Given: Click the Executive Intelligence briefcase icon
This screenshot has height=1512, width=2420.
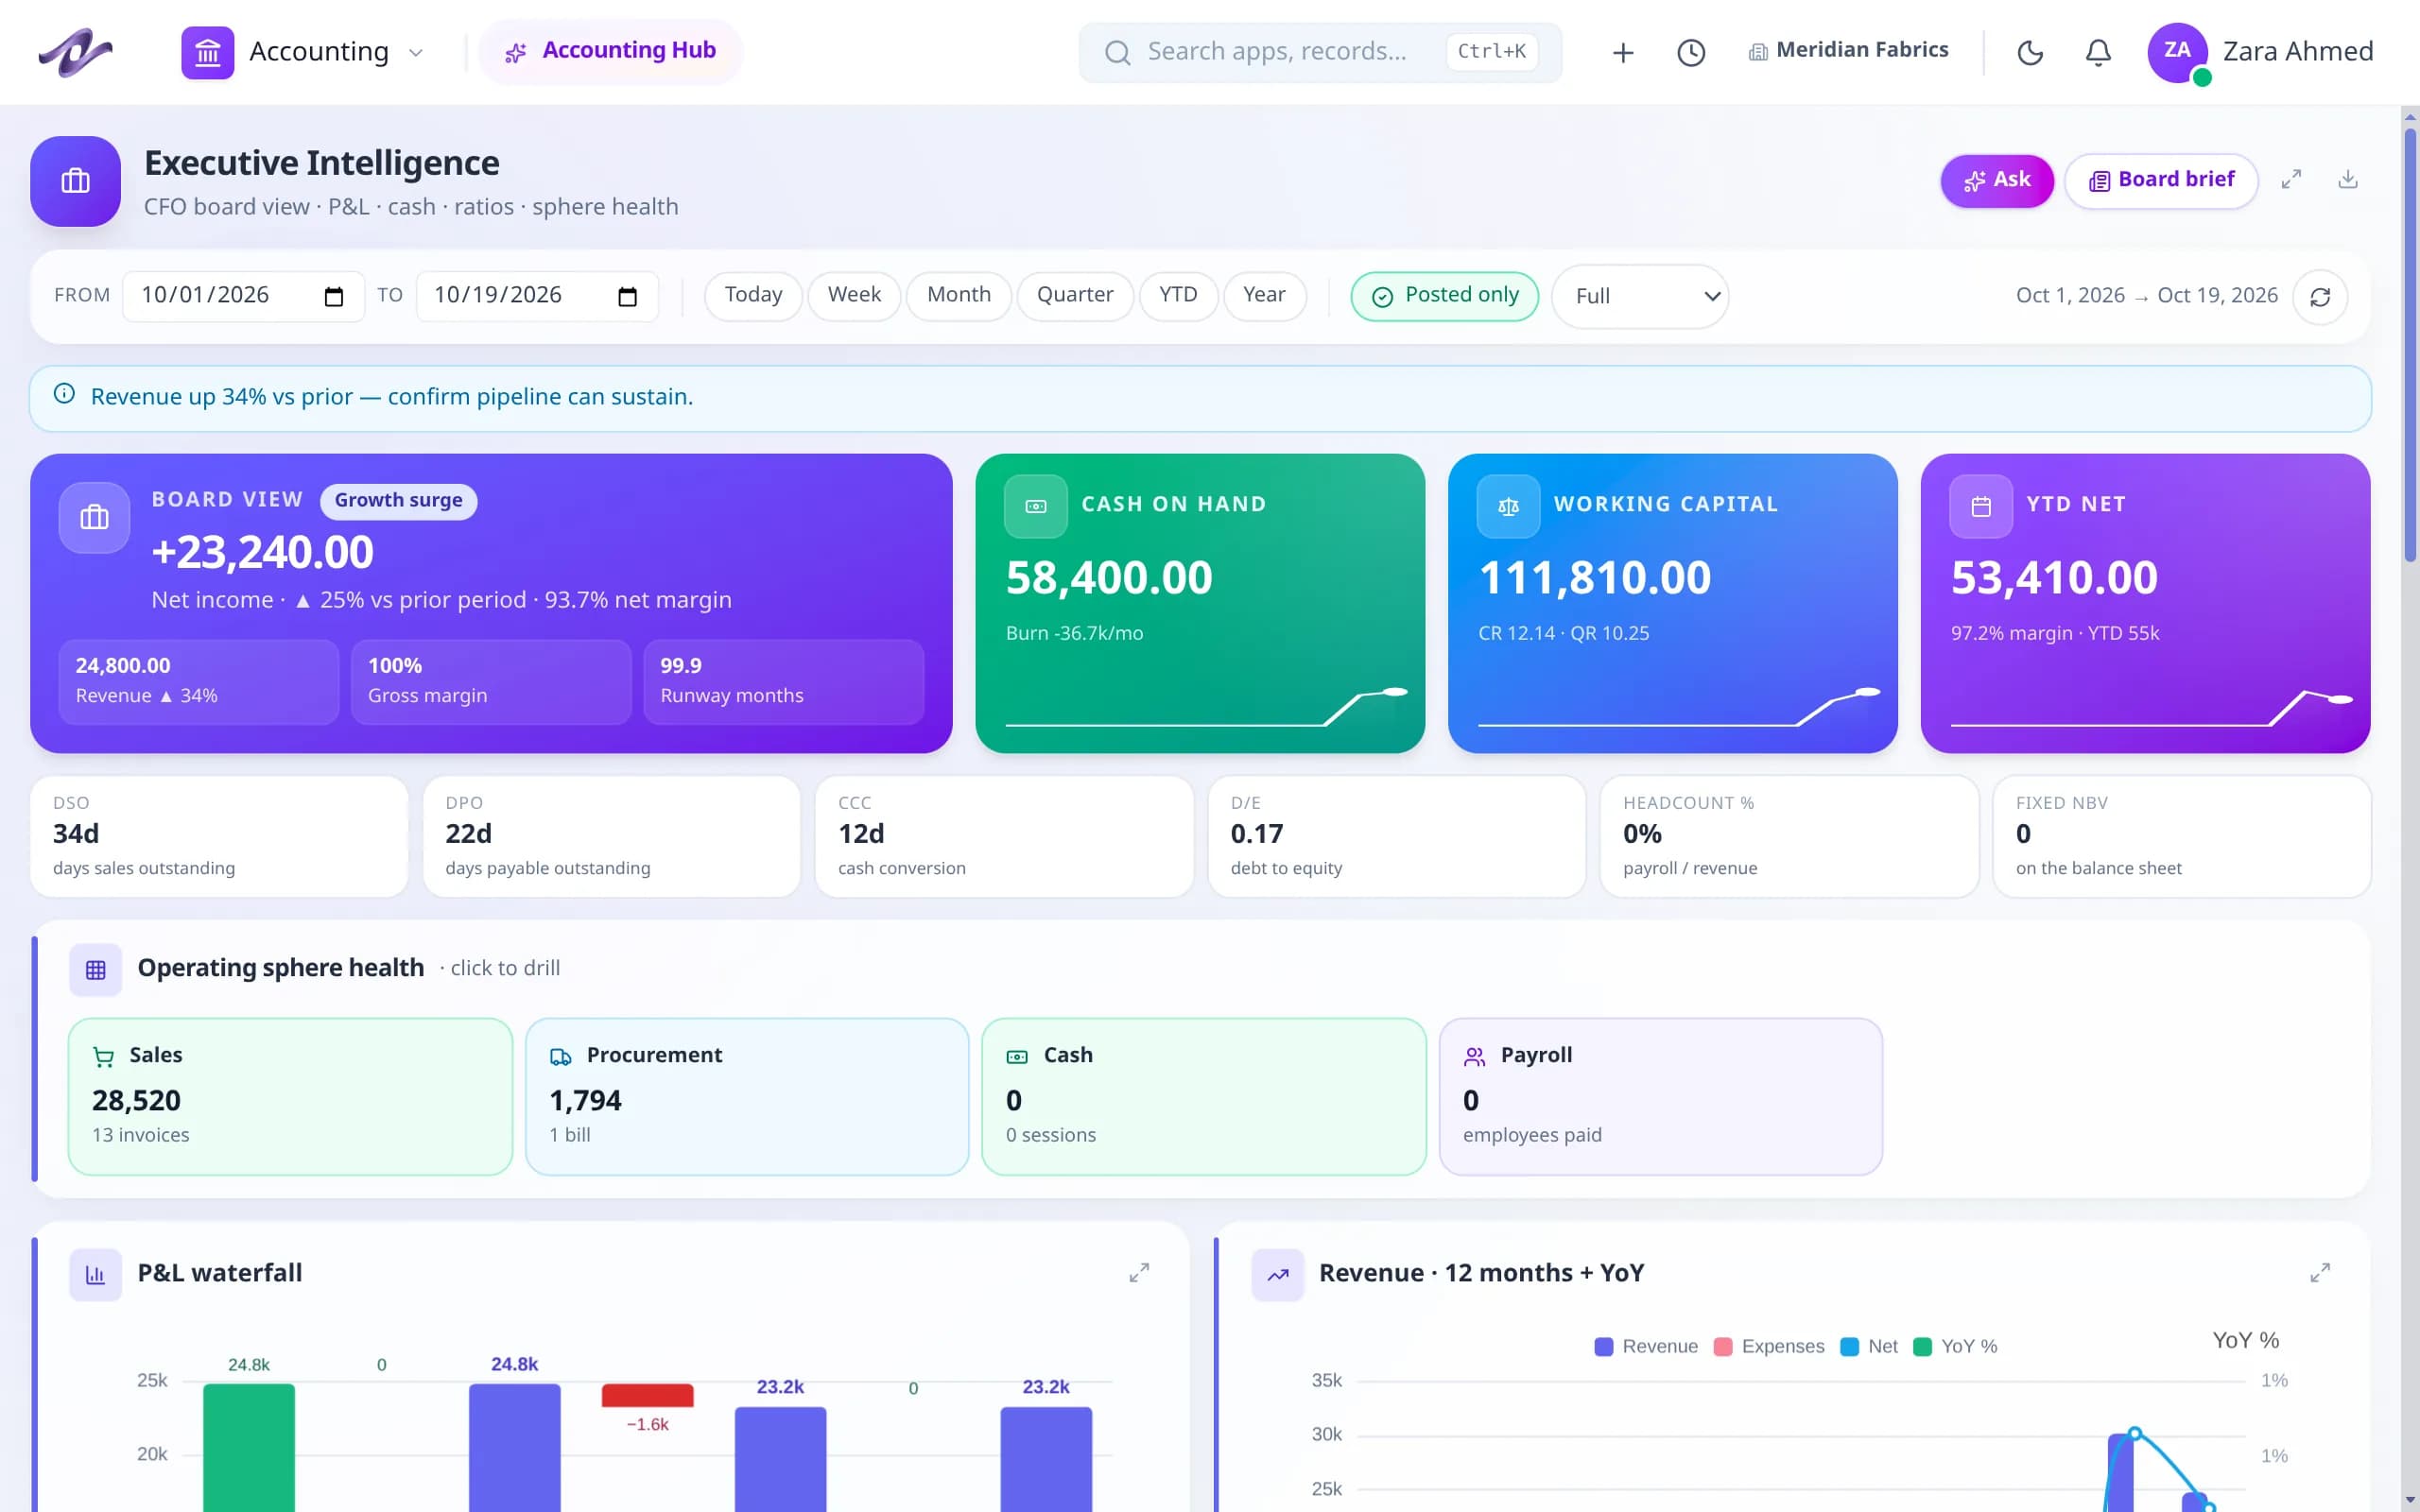Looking at the screenshot, I should click(x=75, y=181).
